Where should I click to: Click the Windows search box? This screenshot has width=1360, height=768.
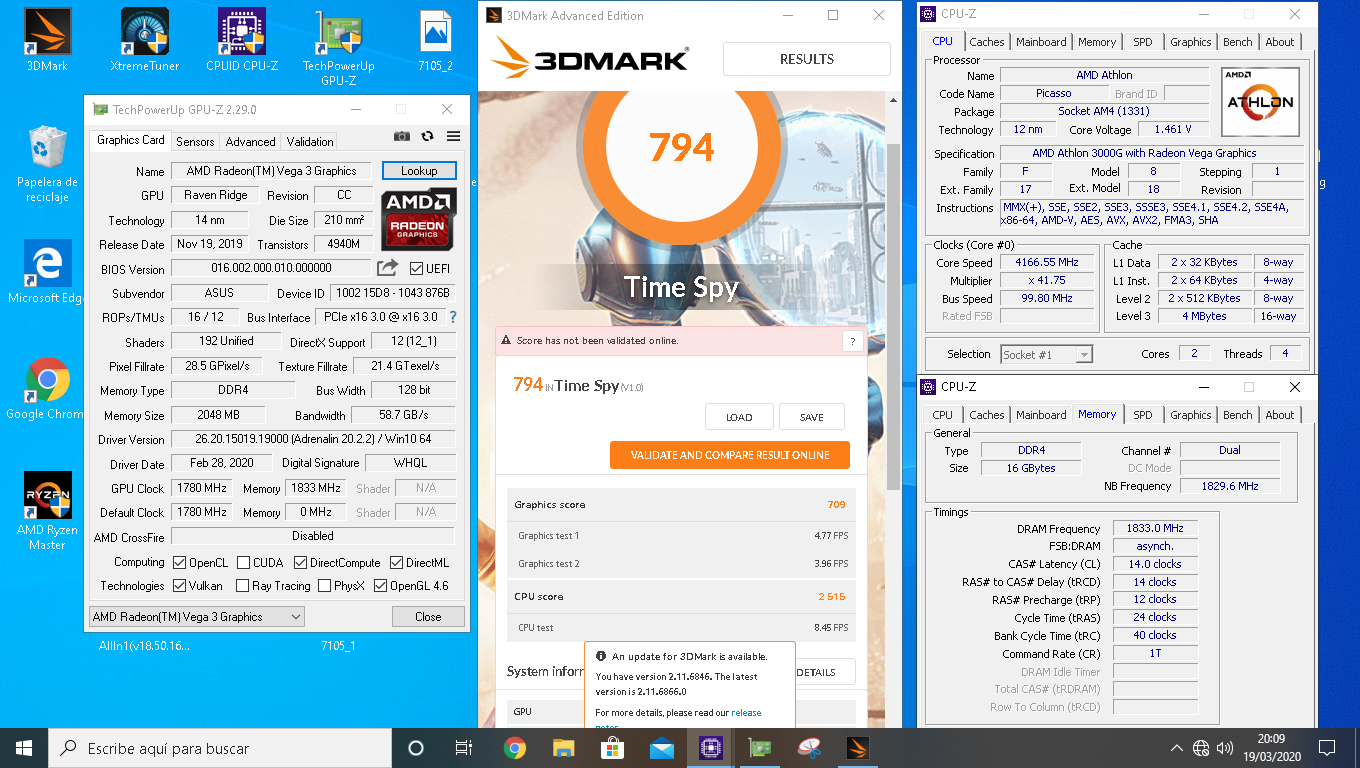220,748
